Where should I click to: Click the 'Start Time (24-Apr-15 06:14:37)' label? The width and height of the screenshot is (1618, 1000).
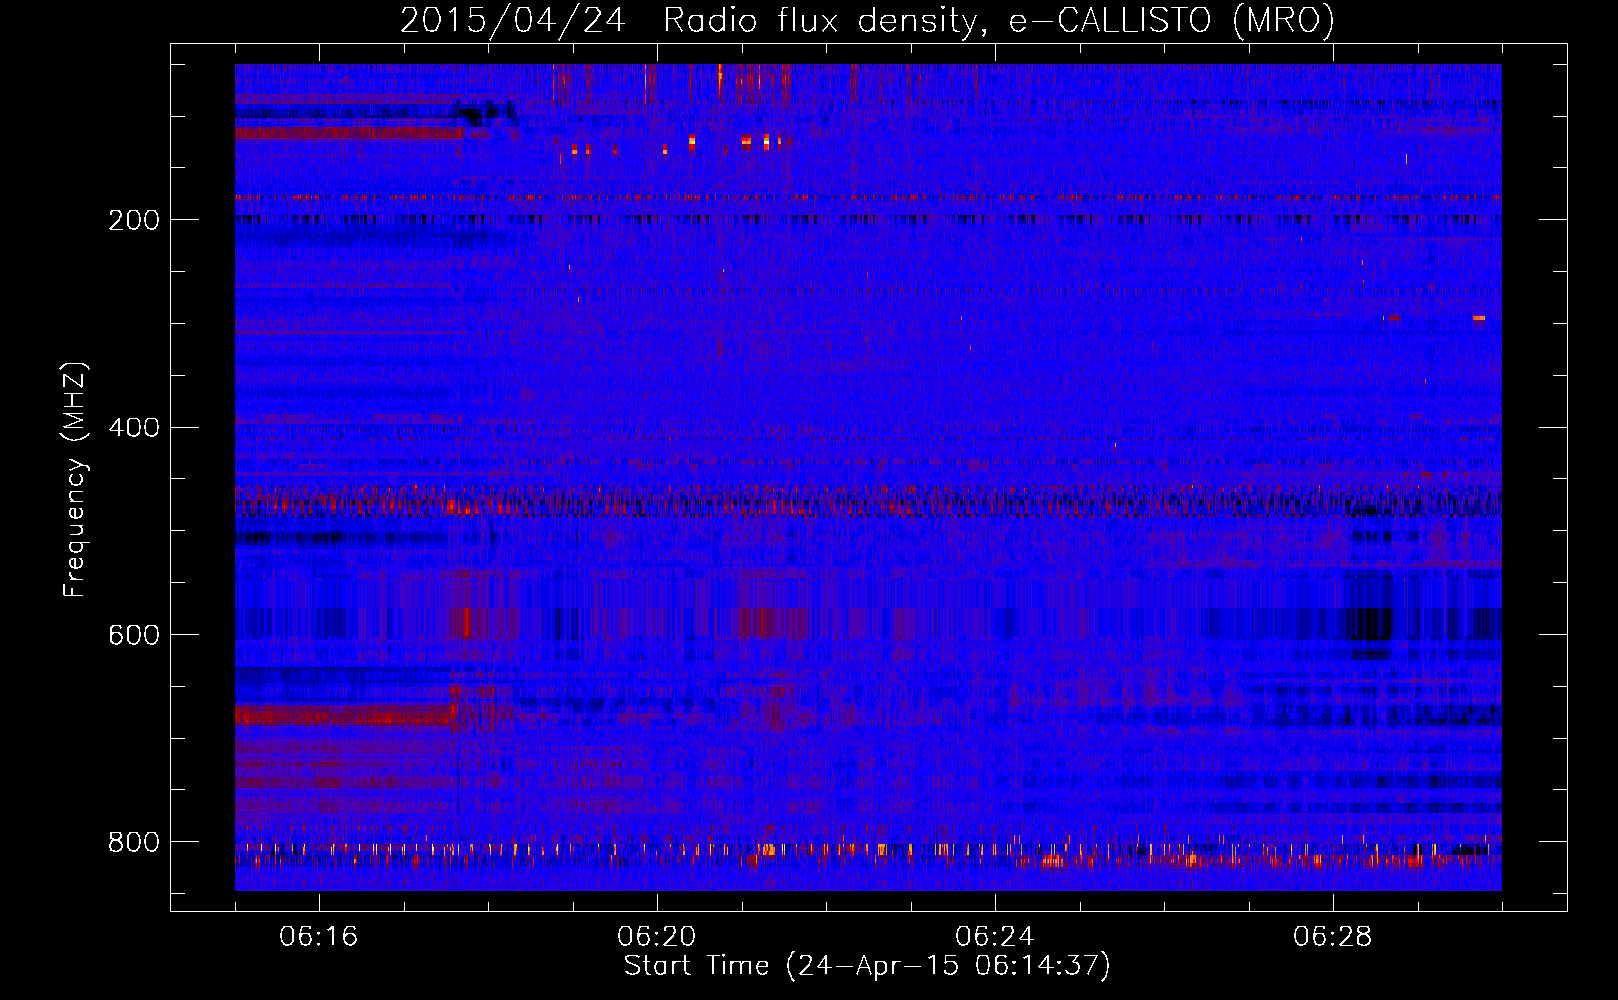pos(867,966)
